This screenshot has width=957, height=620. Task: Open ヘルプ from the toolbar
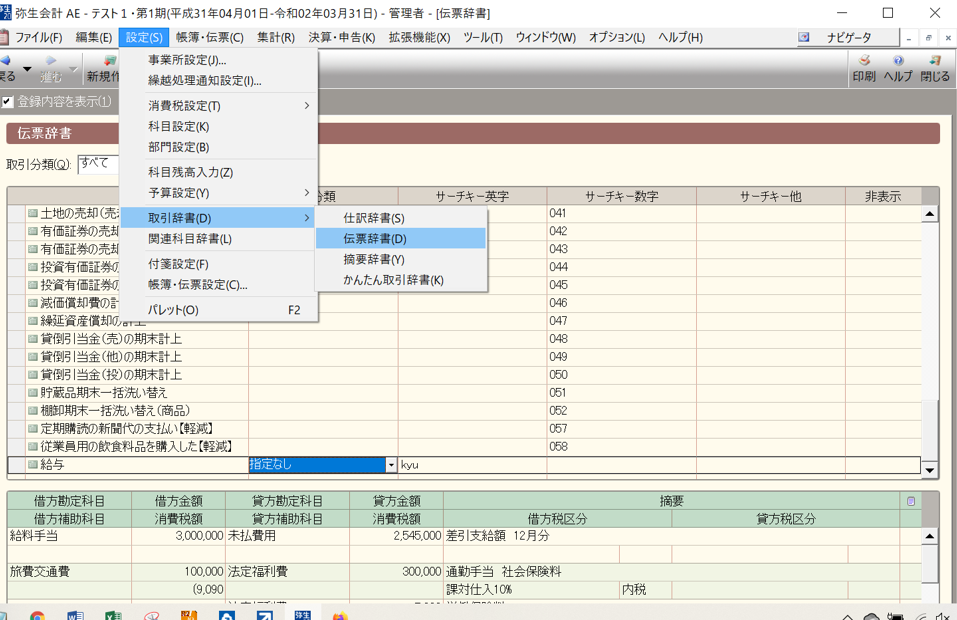click(x=898, y=68)
